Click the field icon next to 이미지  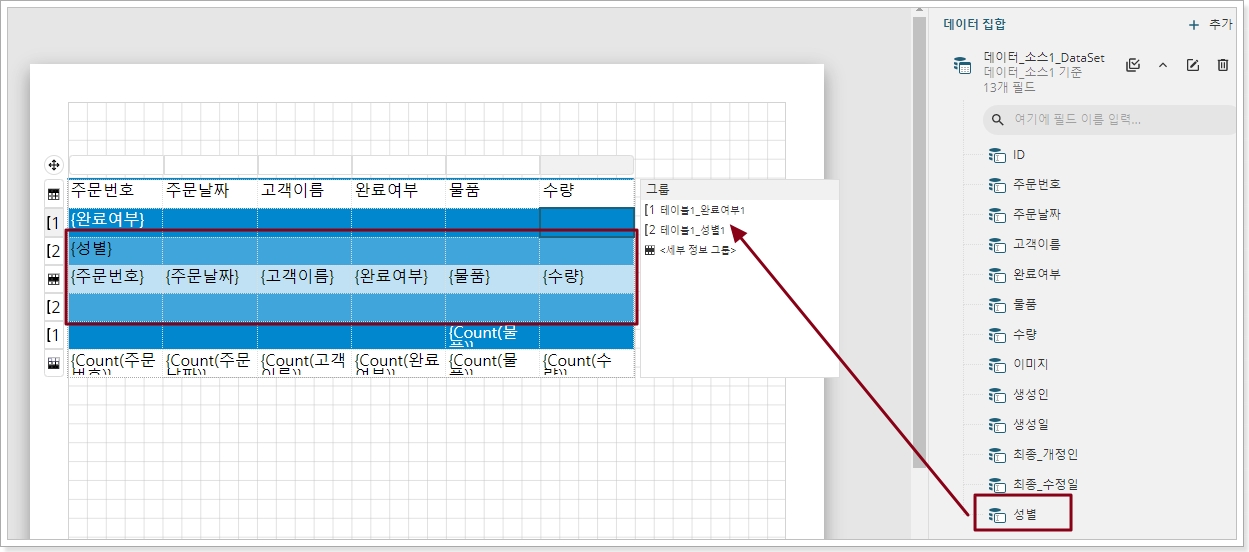pos(996,365)
